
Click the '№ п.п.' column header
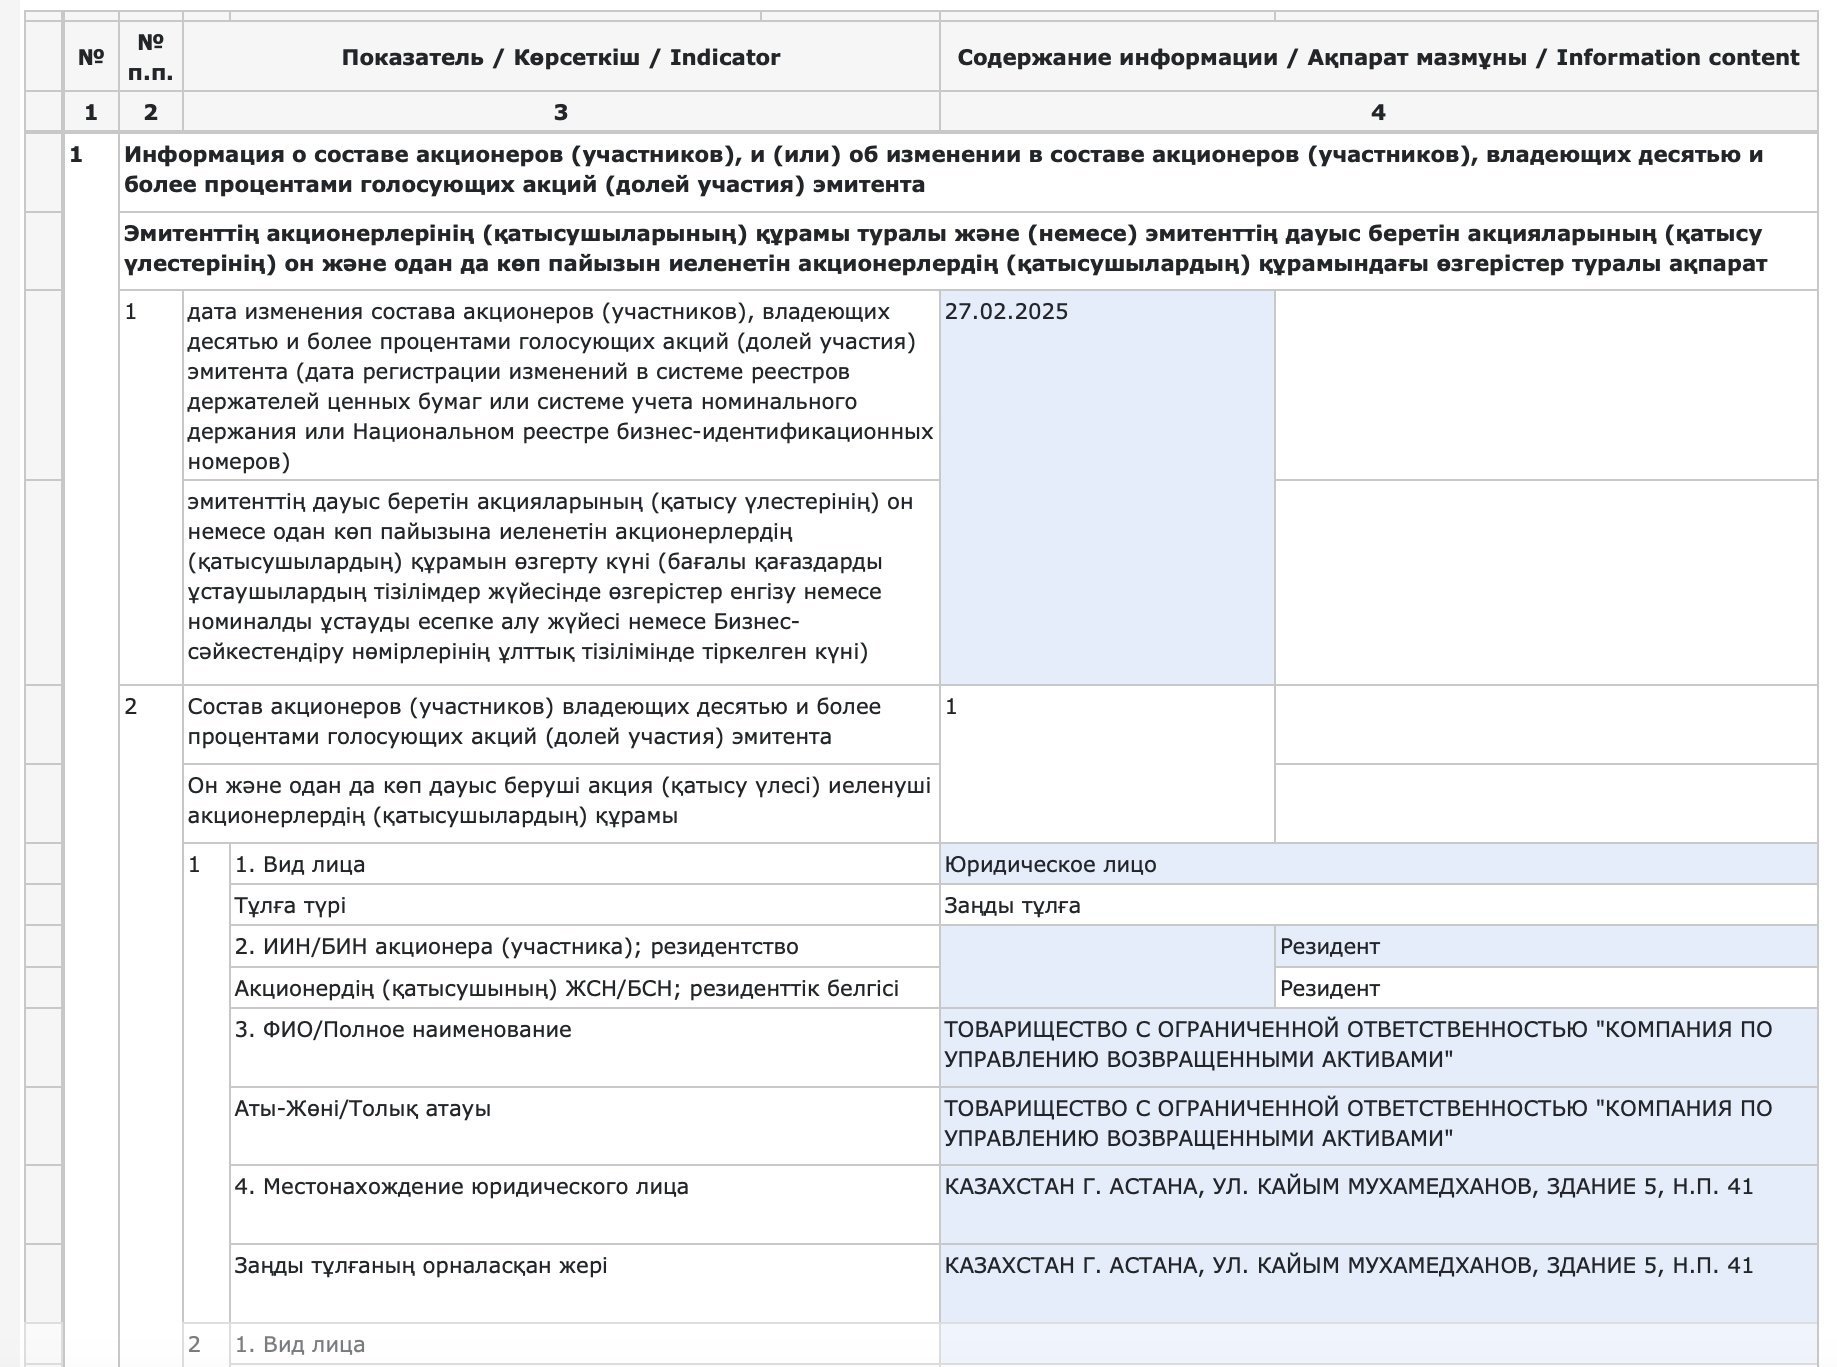[150, 57]
